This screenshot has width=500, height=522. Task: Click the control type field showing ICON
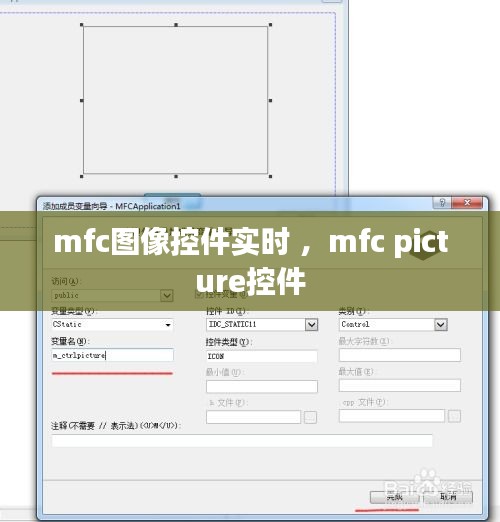[262, 356]
